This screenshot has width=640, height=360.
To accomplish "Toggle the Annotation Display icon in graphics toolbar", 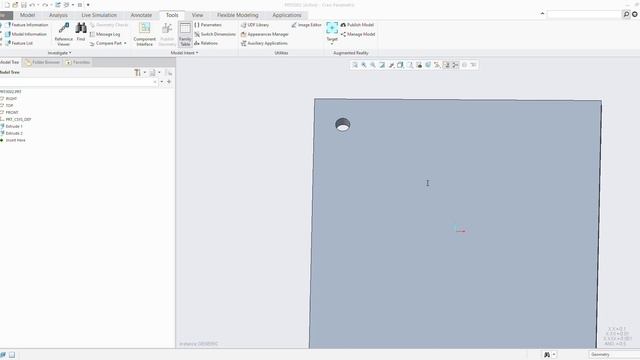I will [x=447, y=65].
